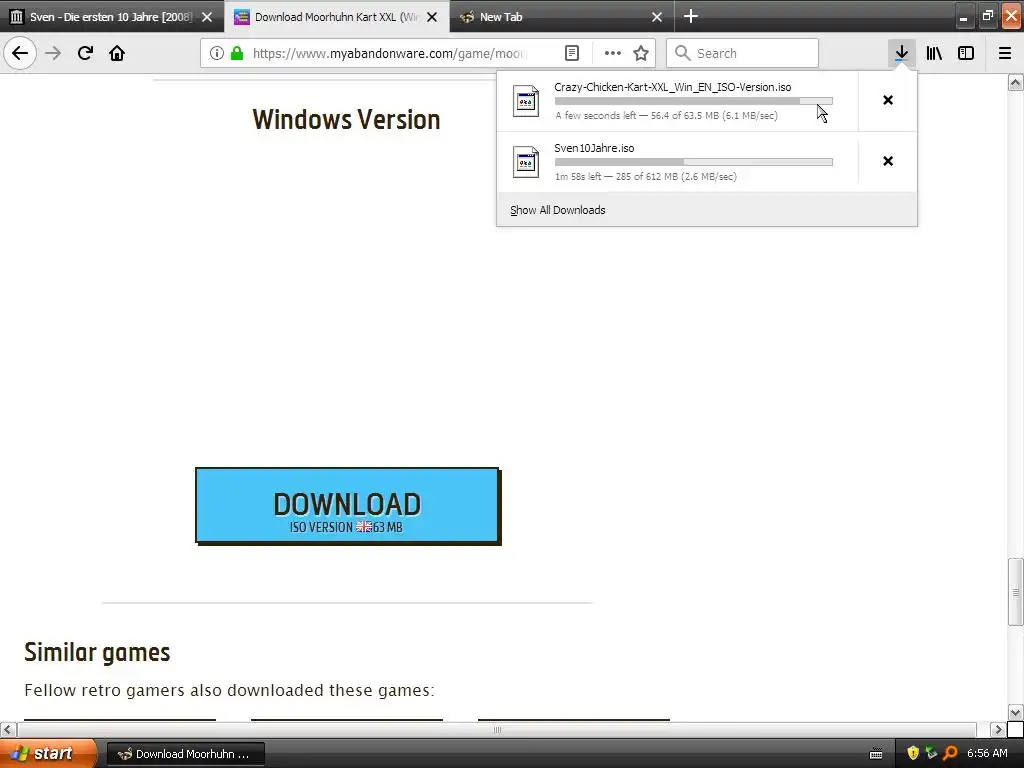
Task: Open a new tab with plus button
Action: coord(690,16)
